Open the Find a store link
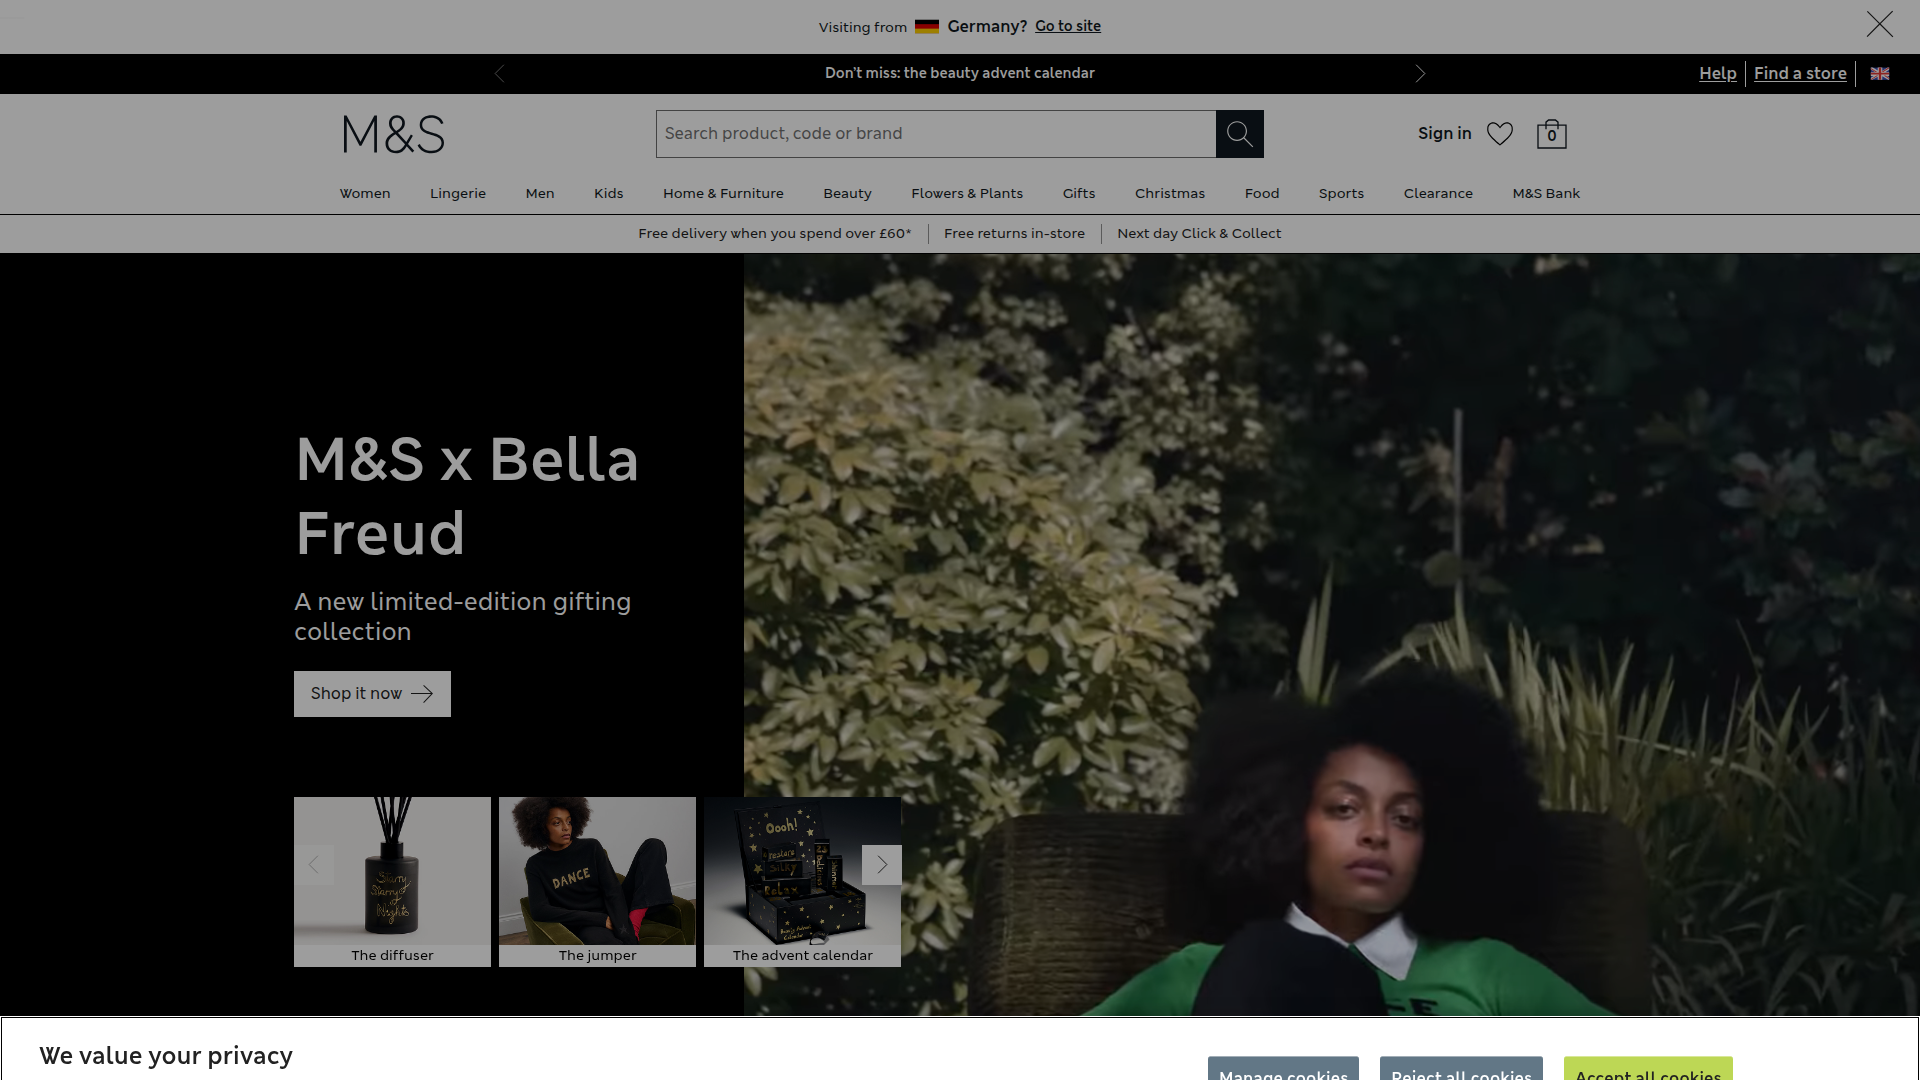The width and height of the screenshot is (1920, 1080). coord(1799,74)
